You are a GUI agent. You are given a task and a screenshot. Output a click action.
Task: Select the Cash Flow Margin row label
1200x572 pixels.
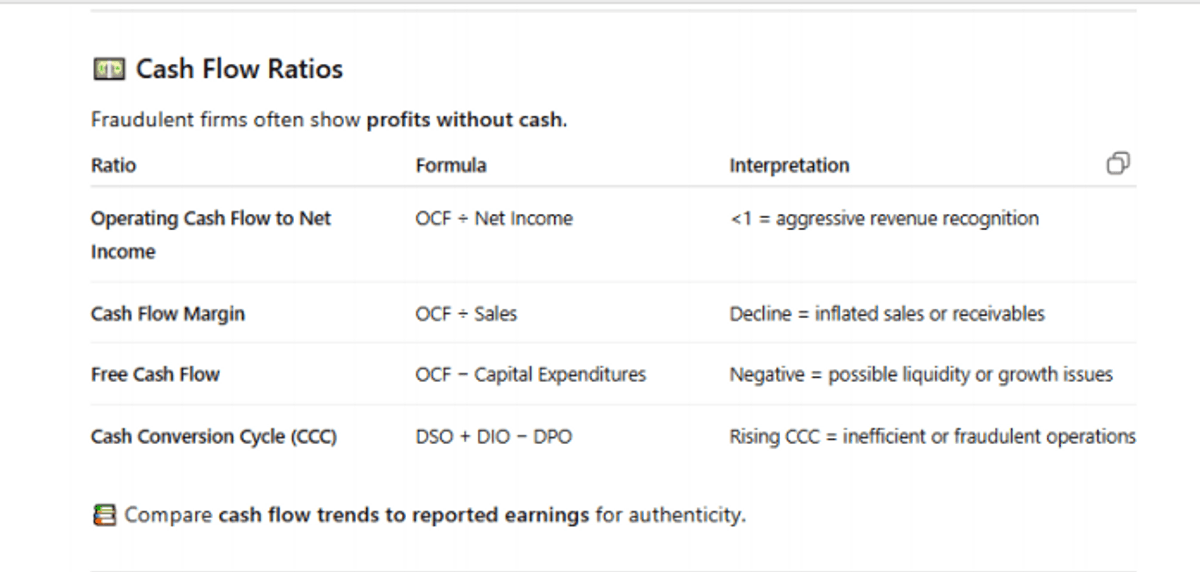(x=167, y=314)
